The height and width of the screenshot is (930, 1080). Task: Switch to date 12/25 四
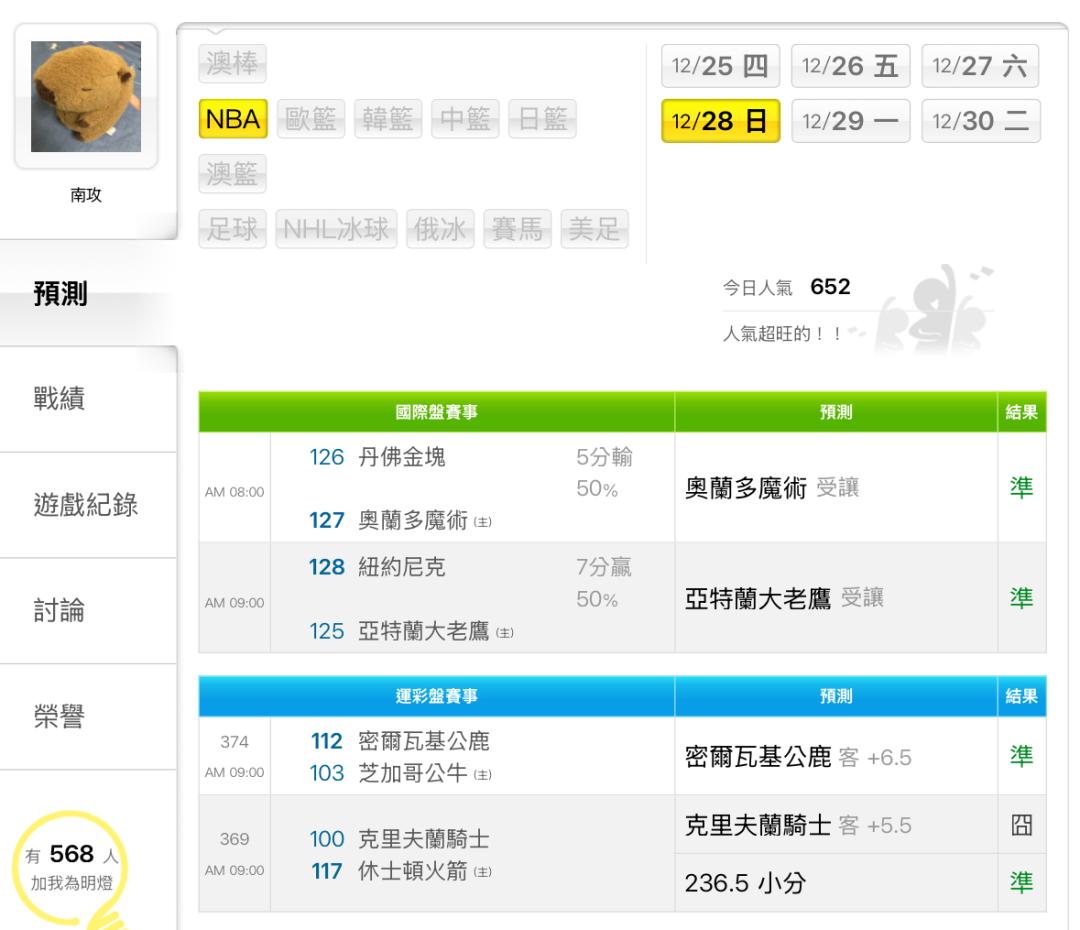(x=720, y=67)
